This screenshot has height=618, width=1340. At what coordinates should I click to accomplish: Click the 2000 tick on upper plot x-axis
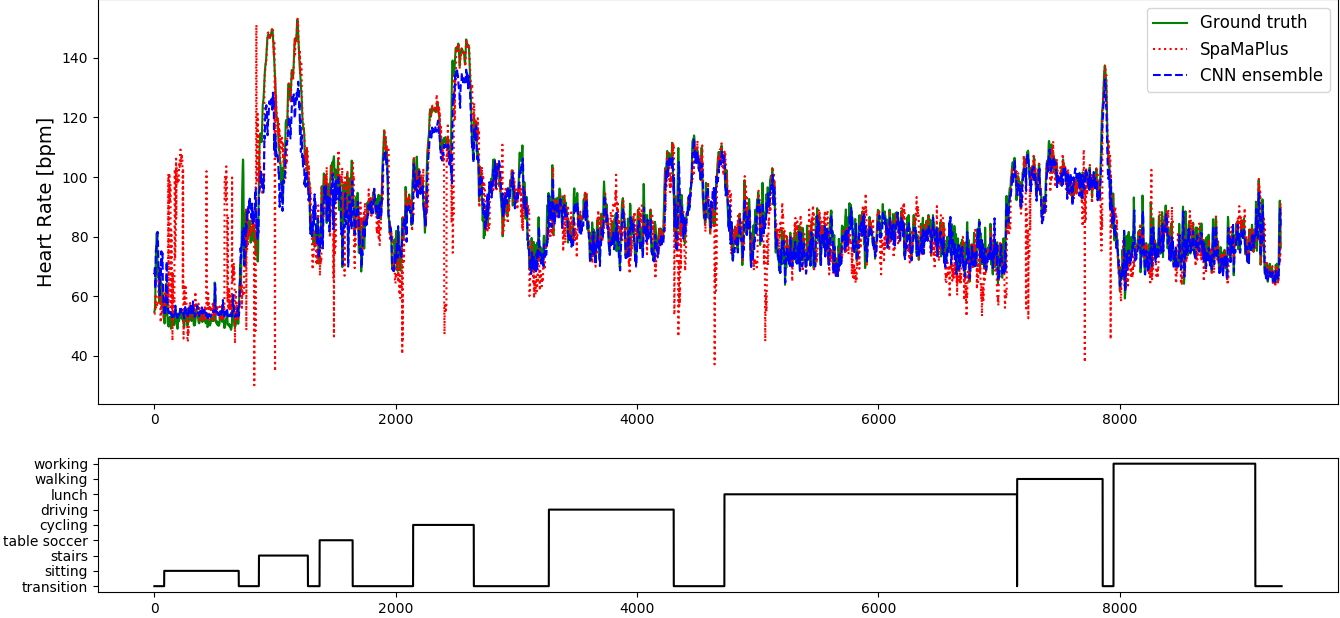pyautogui.click(x=395, y=420)
